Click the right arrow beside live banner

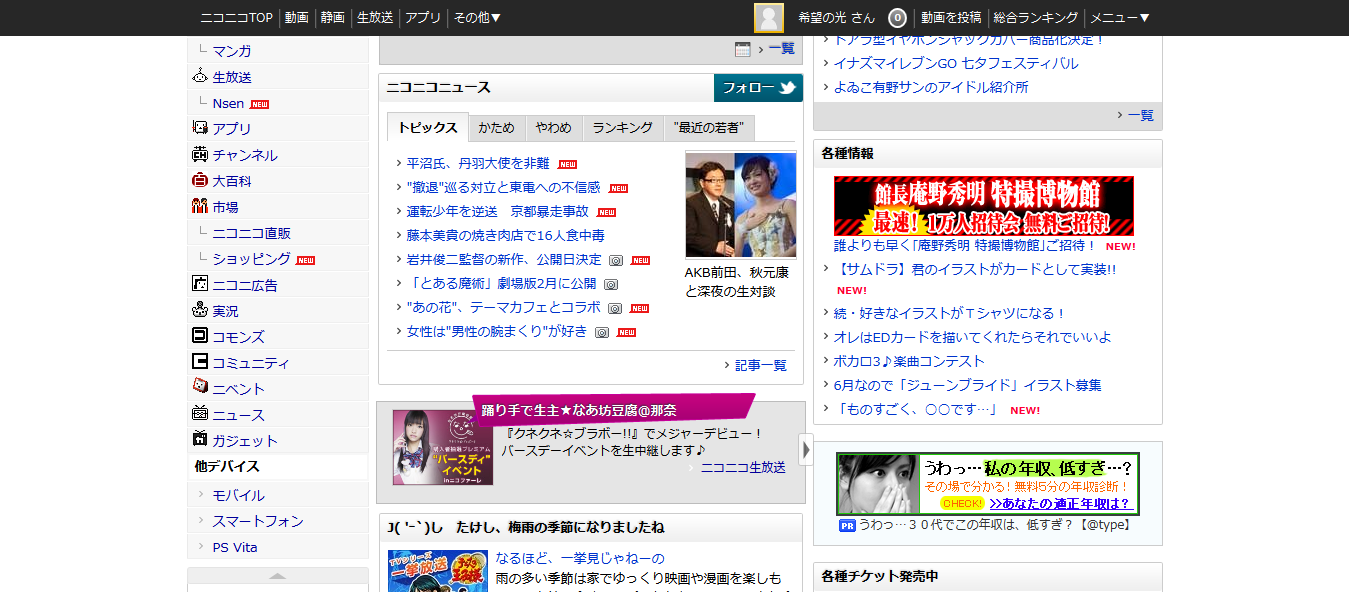806,449
